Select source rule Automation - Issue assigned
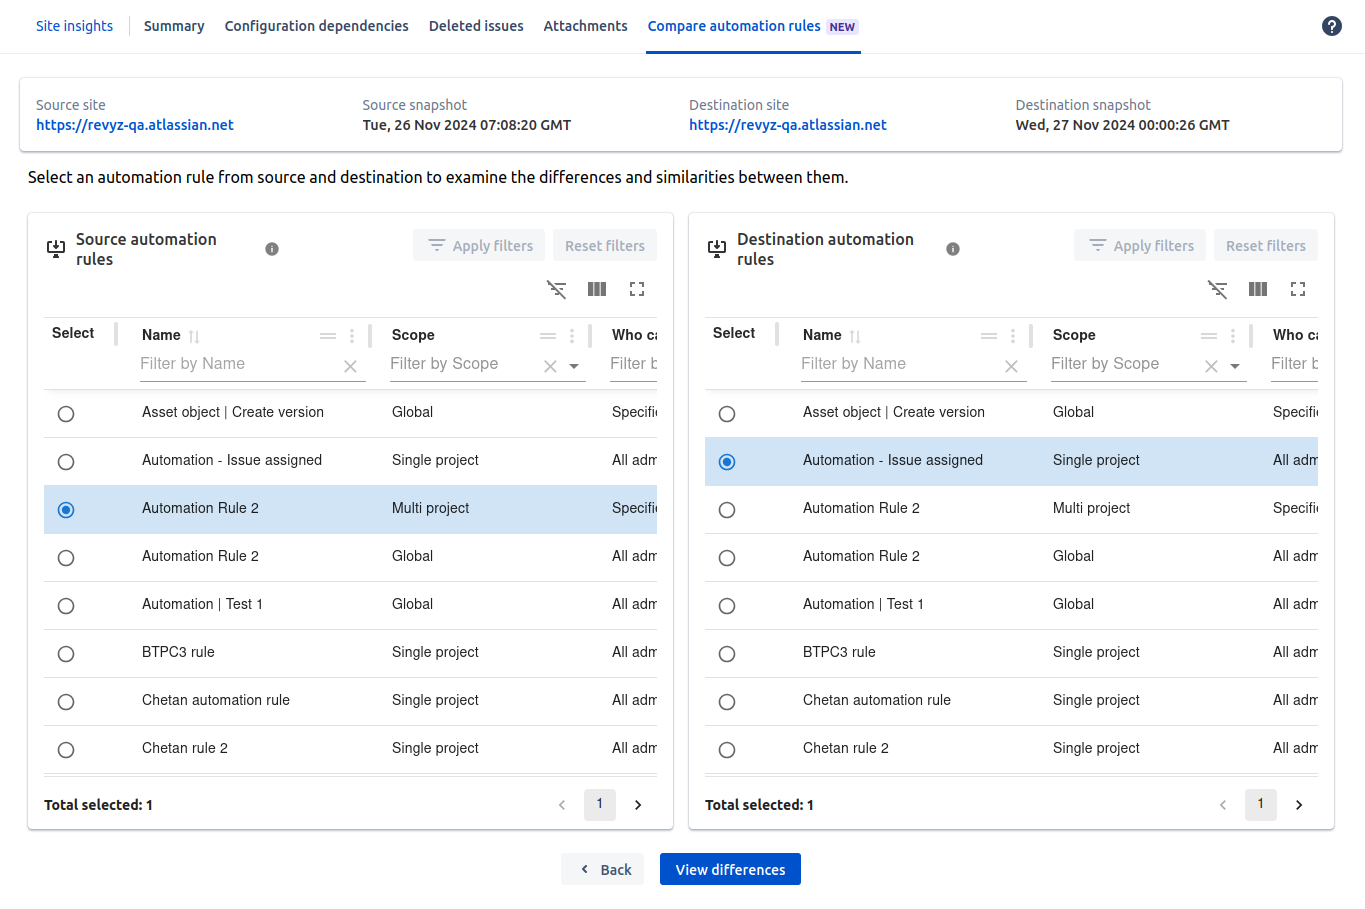 click(66, 462)
